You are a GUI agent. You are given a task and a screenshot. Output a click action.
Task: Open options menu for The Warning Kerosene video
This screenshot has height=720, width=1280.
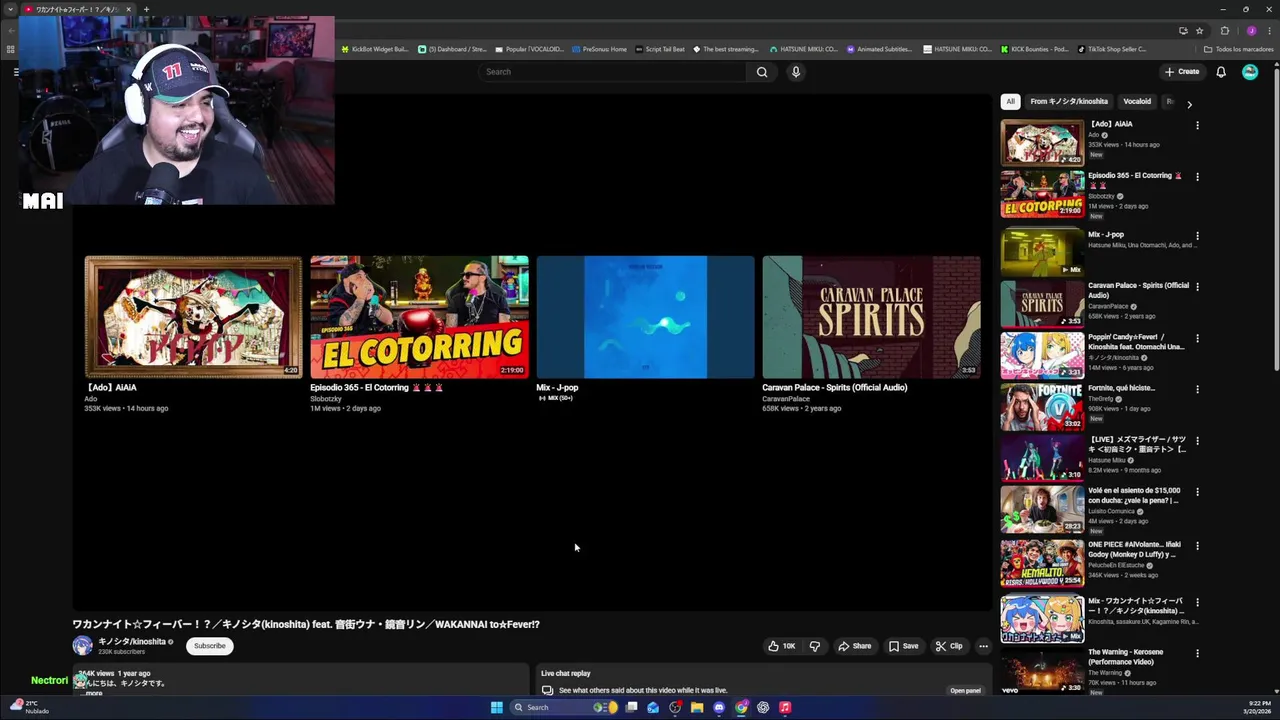click(1197, 654)
